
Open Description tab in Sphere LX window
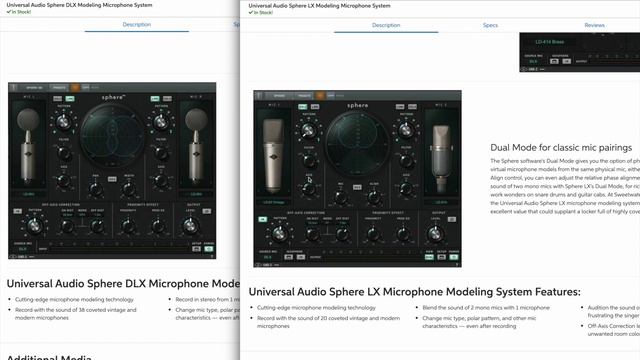click(386, 25)
